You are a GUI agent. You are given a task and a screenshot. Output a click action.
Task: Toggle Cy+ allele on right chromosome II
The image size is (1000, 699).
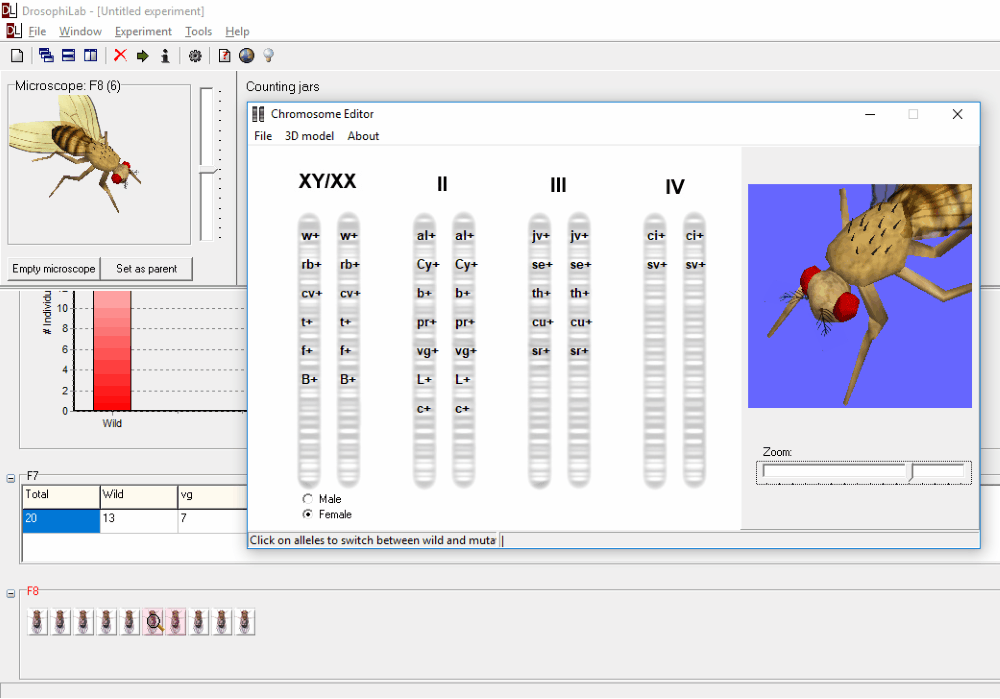466,265
